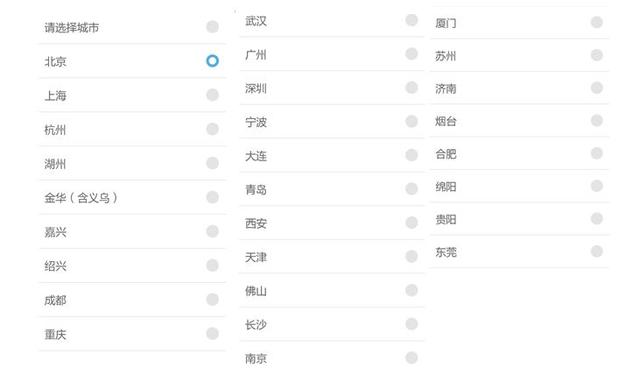Select the 合肥 radio button
This screenshot has width=640, height=375.
(597, 153)
